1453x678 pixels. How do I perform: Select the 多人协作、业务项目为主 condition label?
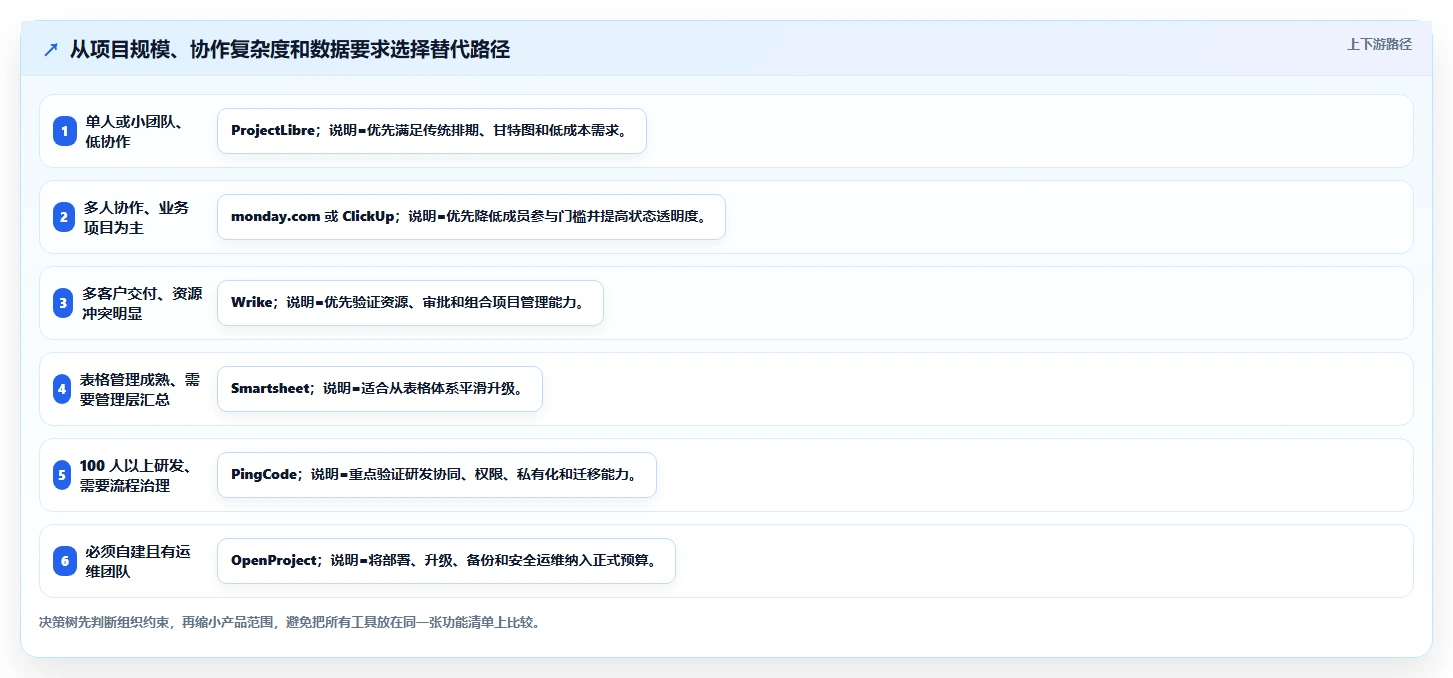point(136,217)
